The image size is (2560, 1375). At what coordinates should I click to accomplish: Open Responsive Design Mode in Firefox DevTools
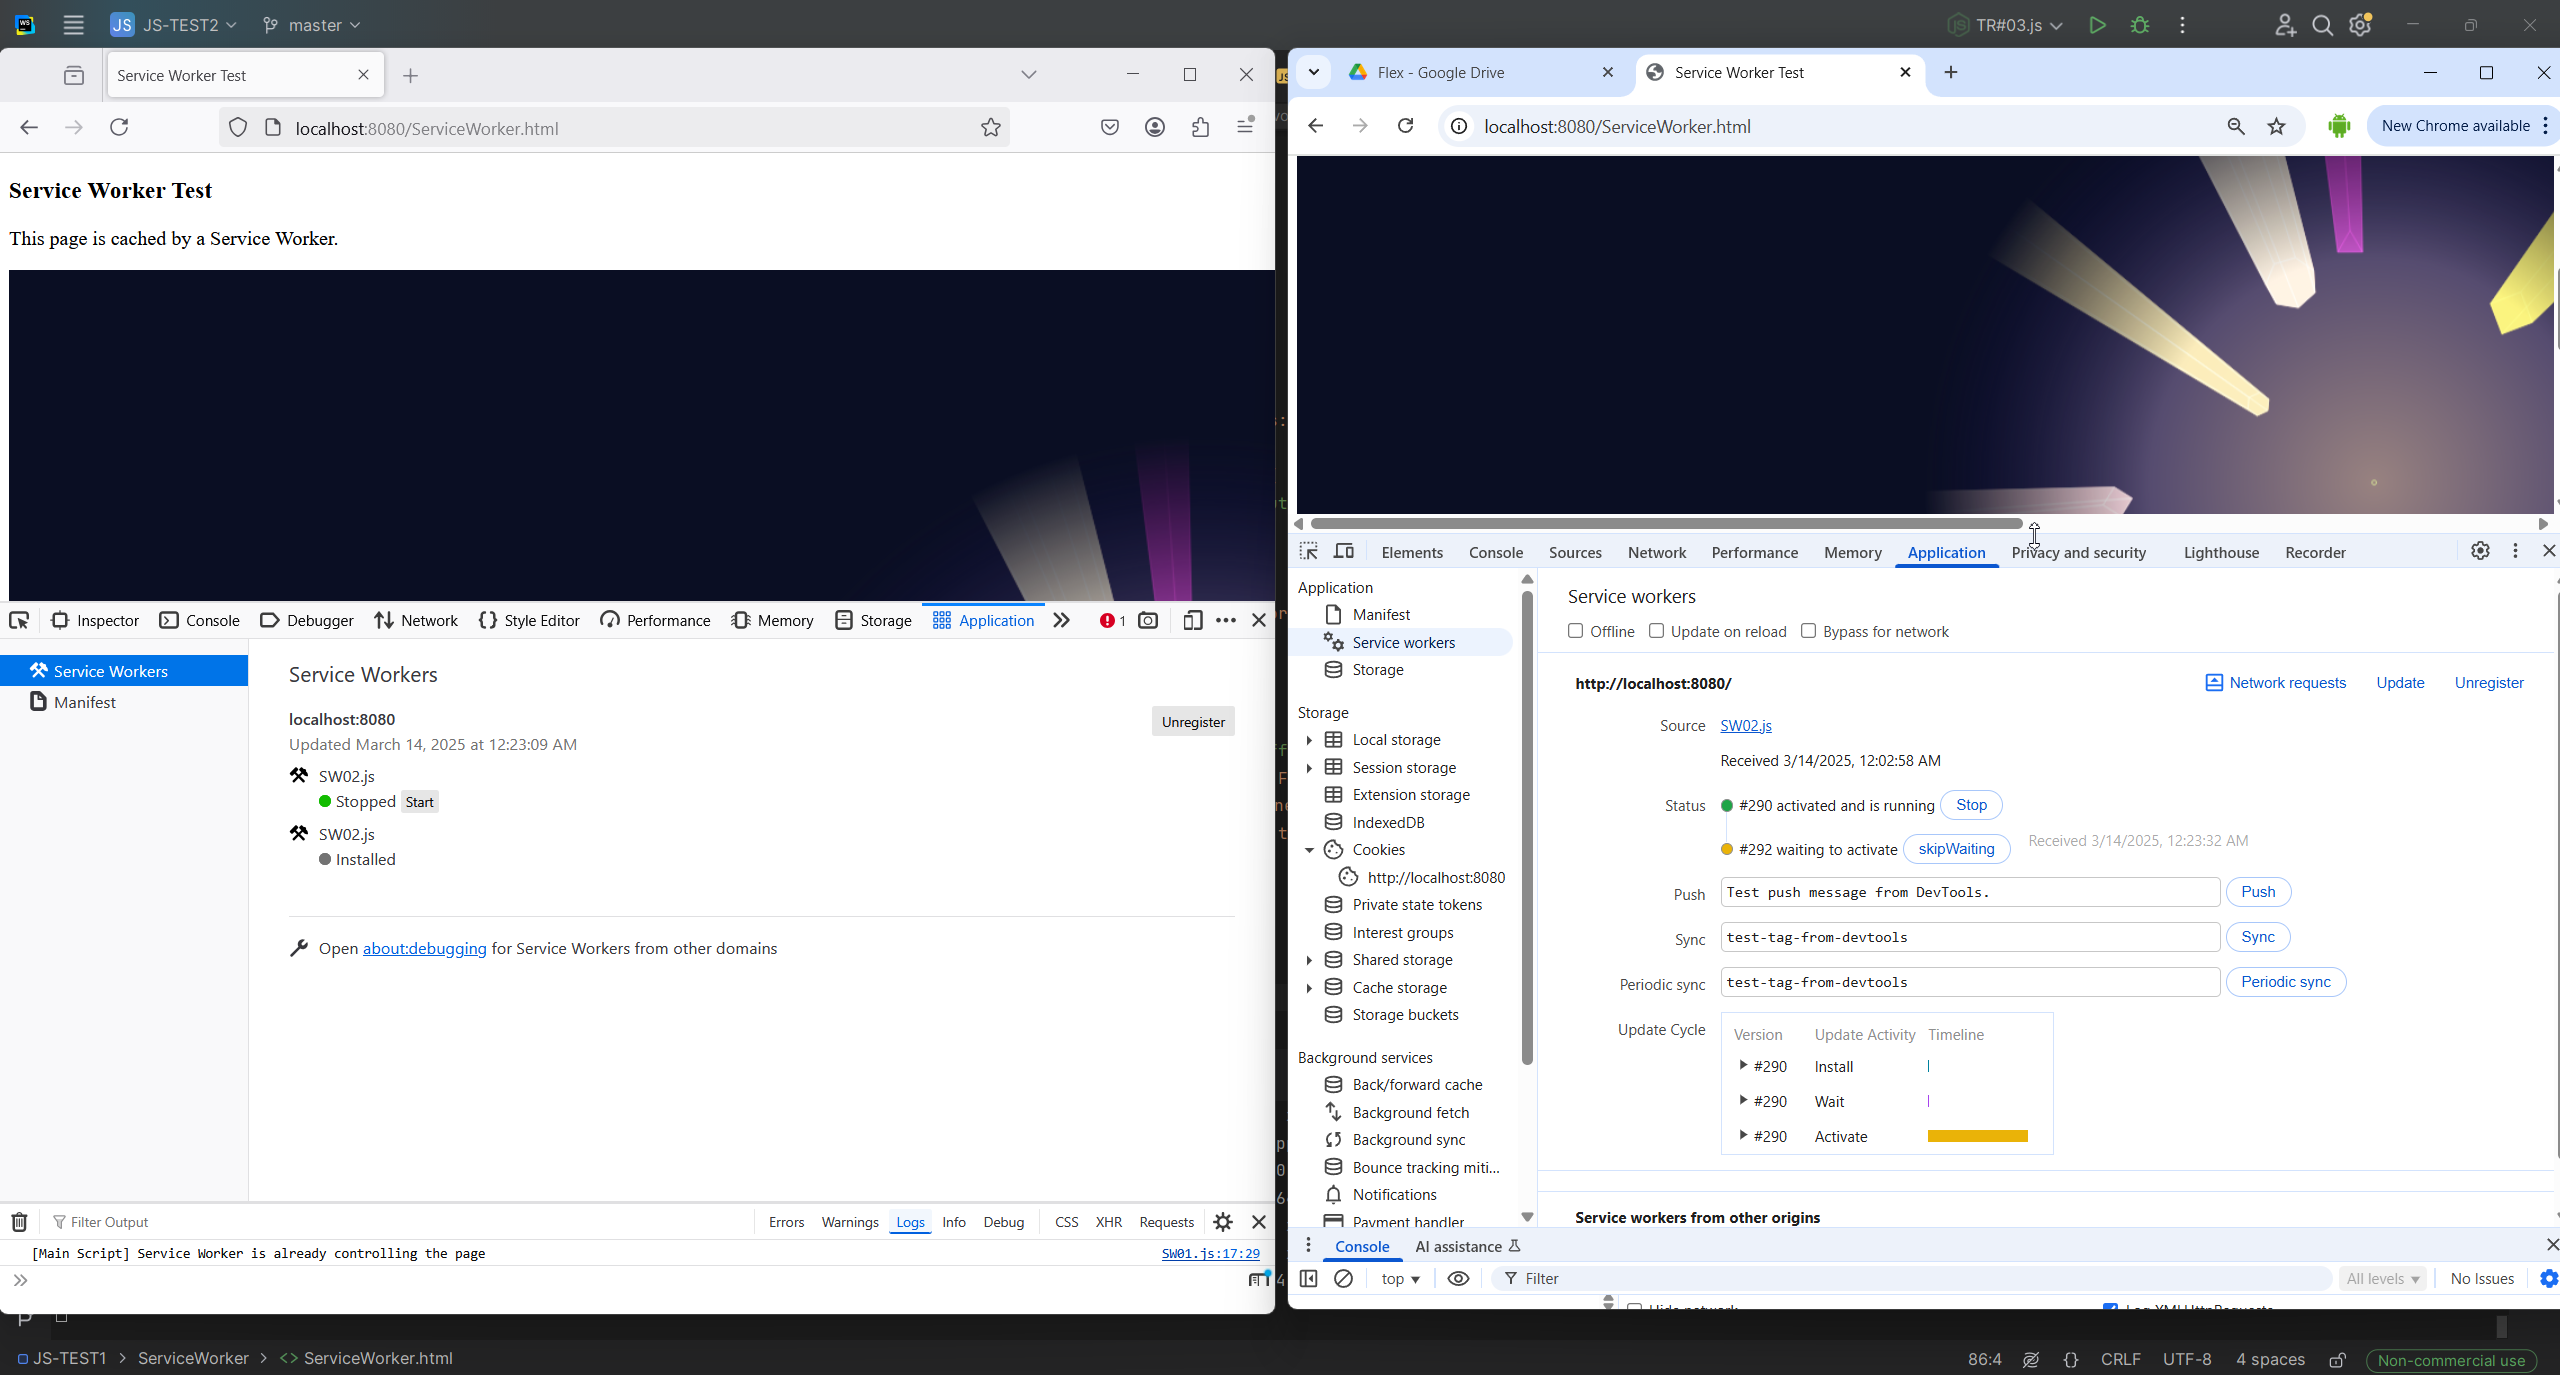coord(1191,621)
